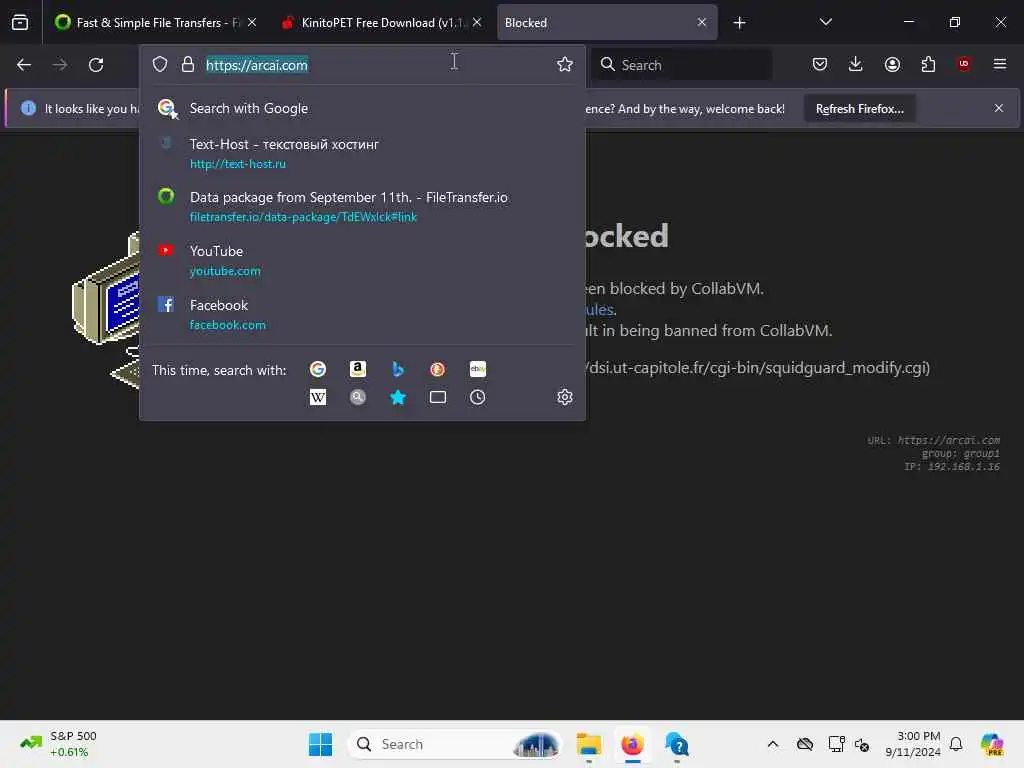The width and height of the screenshot is (1024, 768).
Task: Open the Extensions panel
Action: pos(928,64)
